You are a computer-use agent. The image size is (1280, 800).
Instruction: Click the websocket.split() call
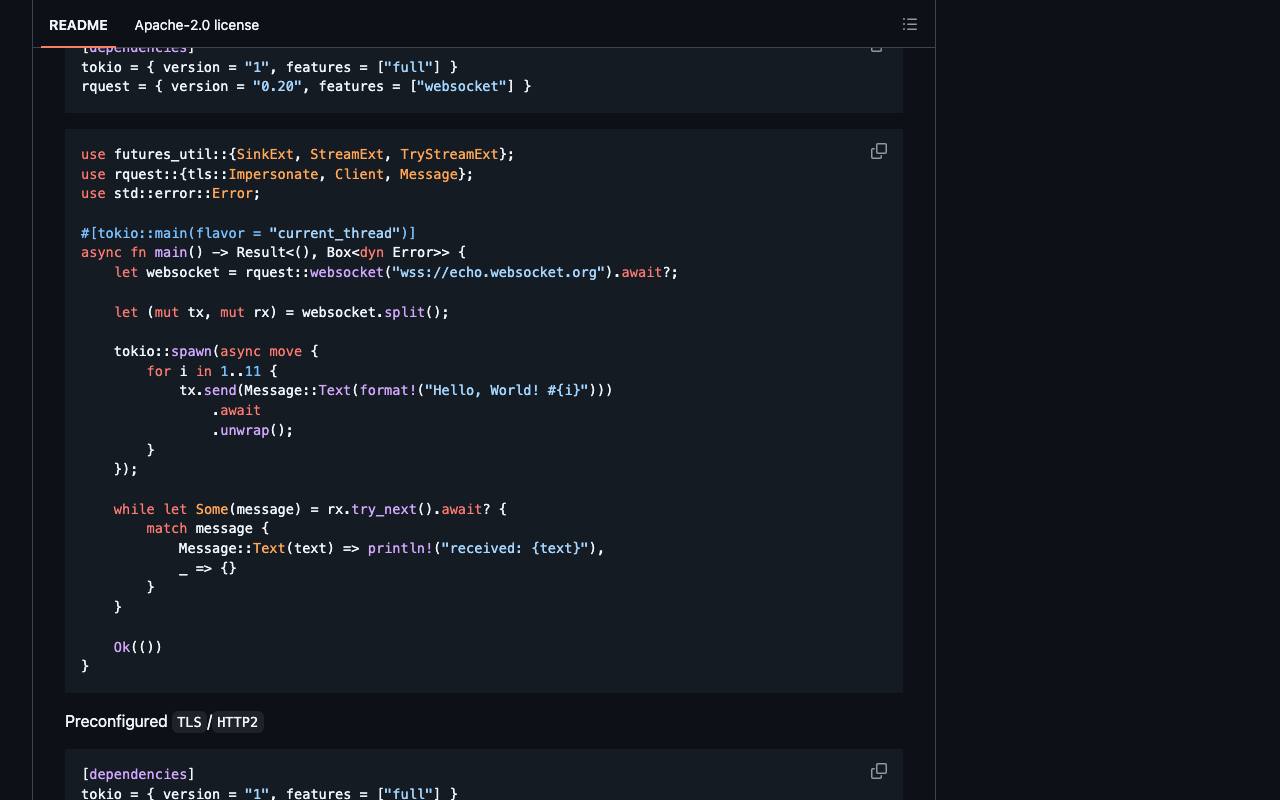click(375, 312)
